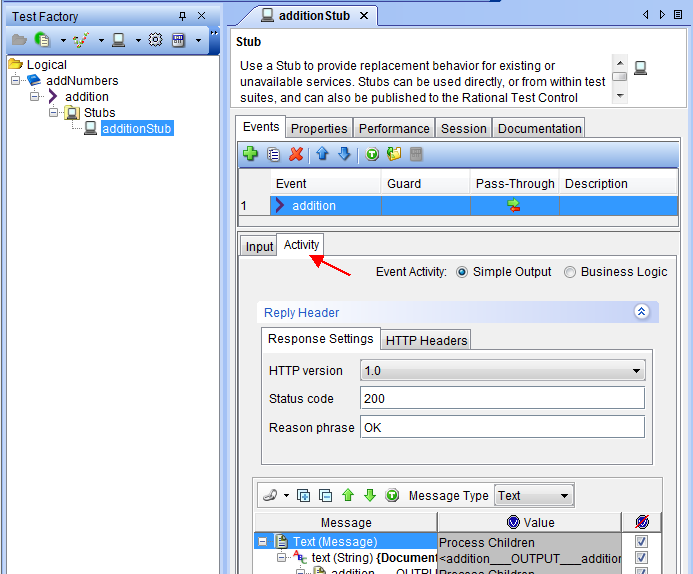693x574 pixels.
Task: Click the green document creation icon
Action: pyautogui.click(x=42, y=40)
